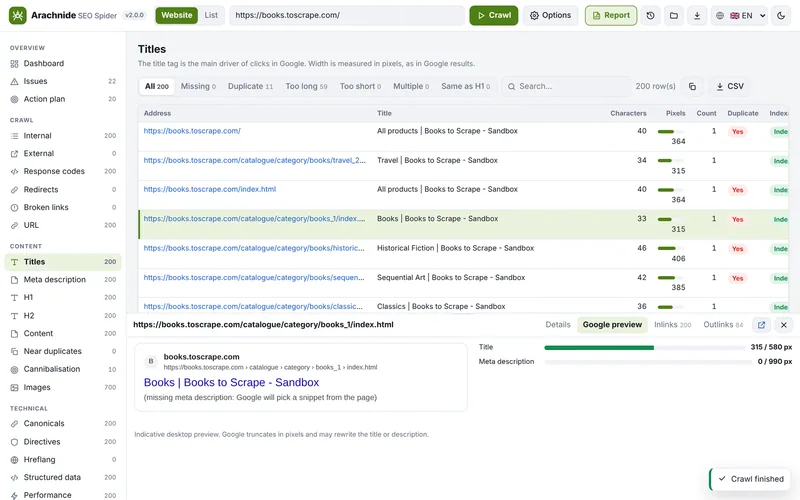This screenshot has width=800, height=500.
Task: Sort by Characters column header
Action: tap(628, 113)
